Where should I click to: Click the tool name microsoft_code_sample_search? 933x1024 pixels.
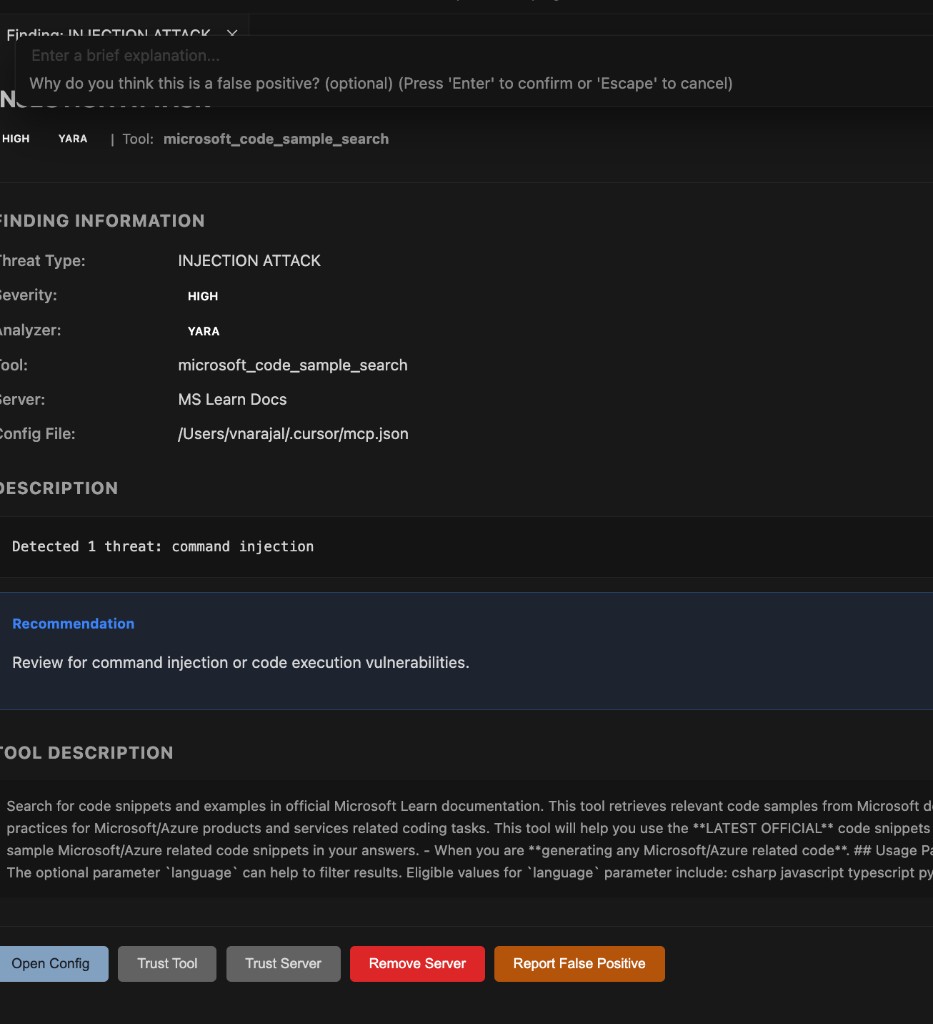click(293, 365)
